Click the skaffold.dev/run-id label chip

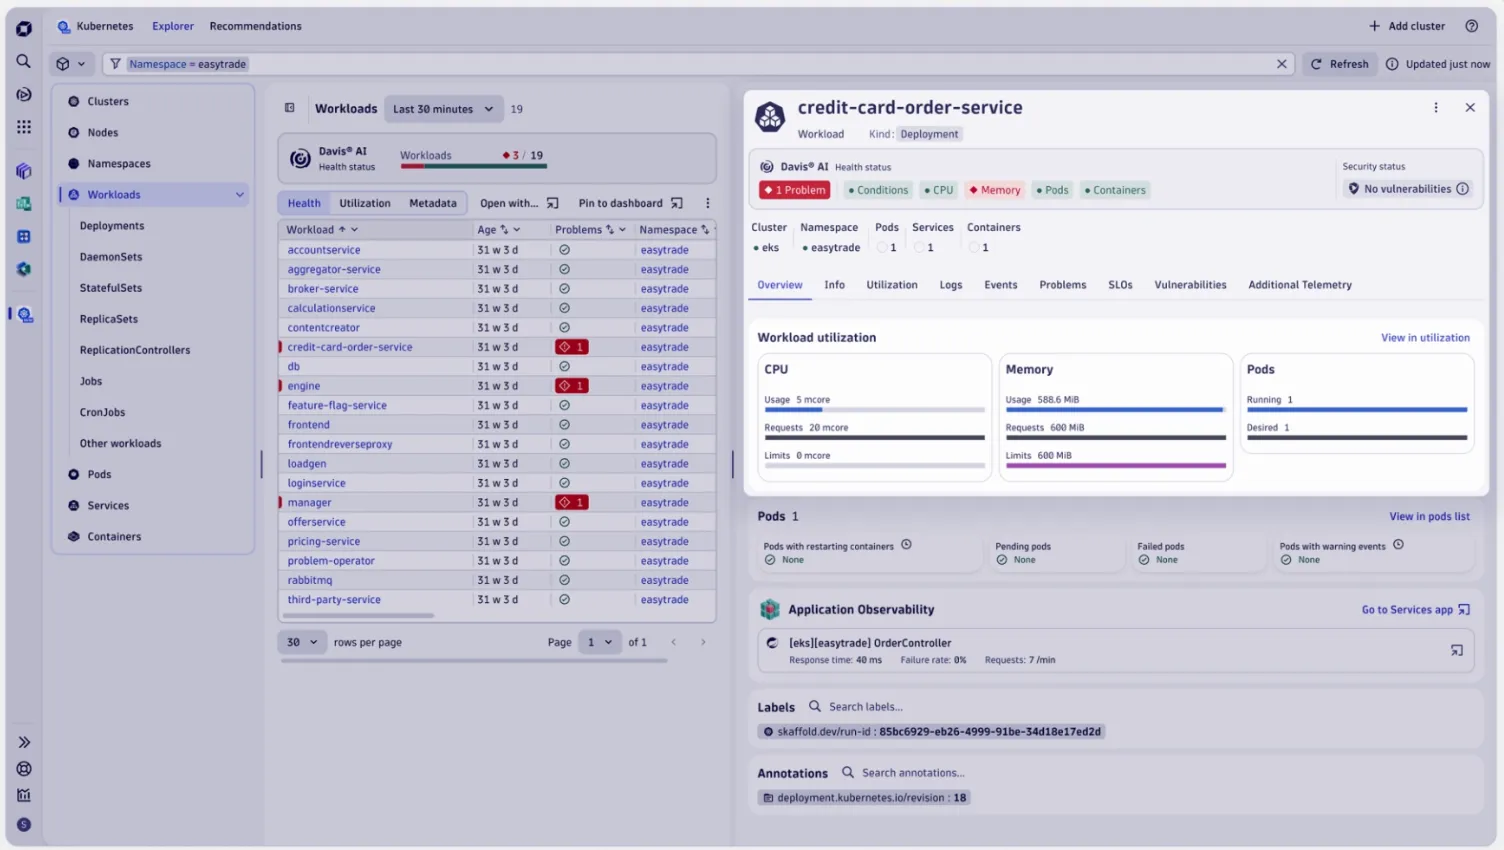click(x=931, y=732)
